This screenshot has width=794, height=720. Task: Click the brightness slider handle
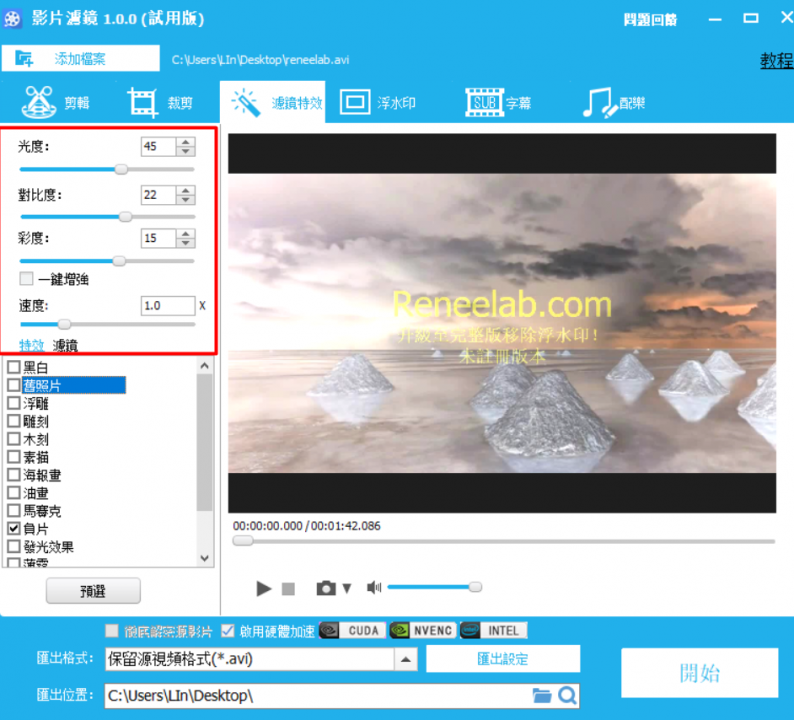point(121,169)
